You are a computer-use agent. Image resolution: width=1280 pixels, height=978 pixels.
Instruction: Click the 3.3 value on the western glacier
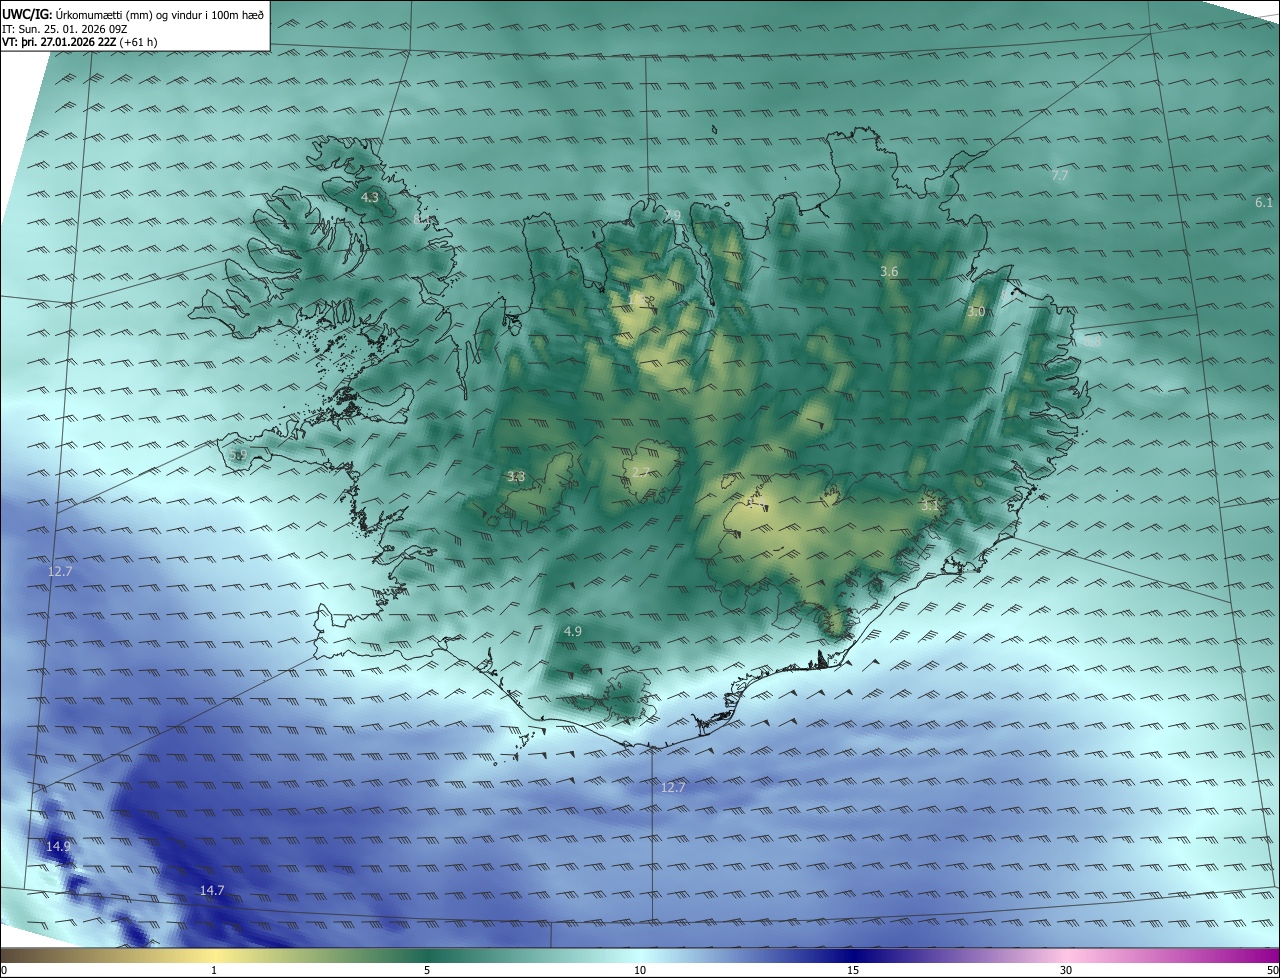click(x=516, y=477)
